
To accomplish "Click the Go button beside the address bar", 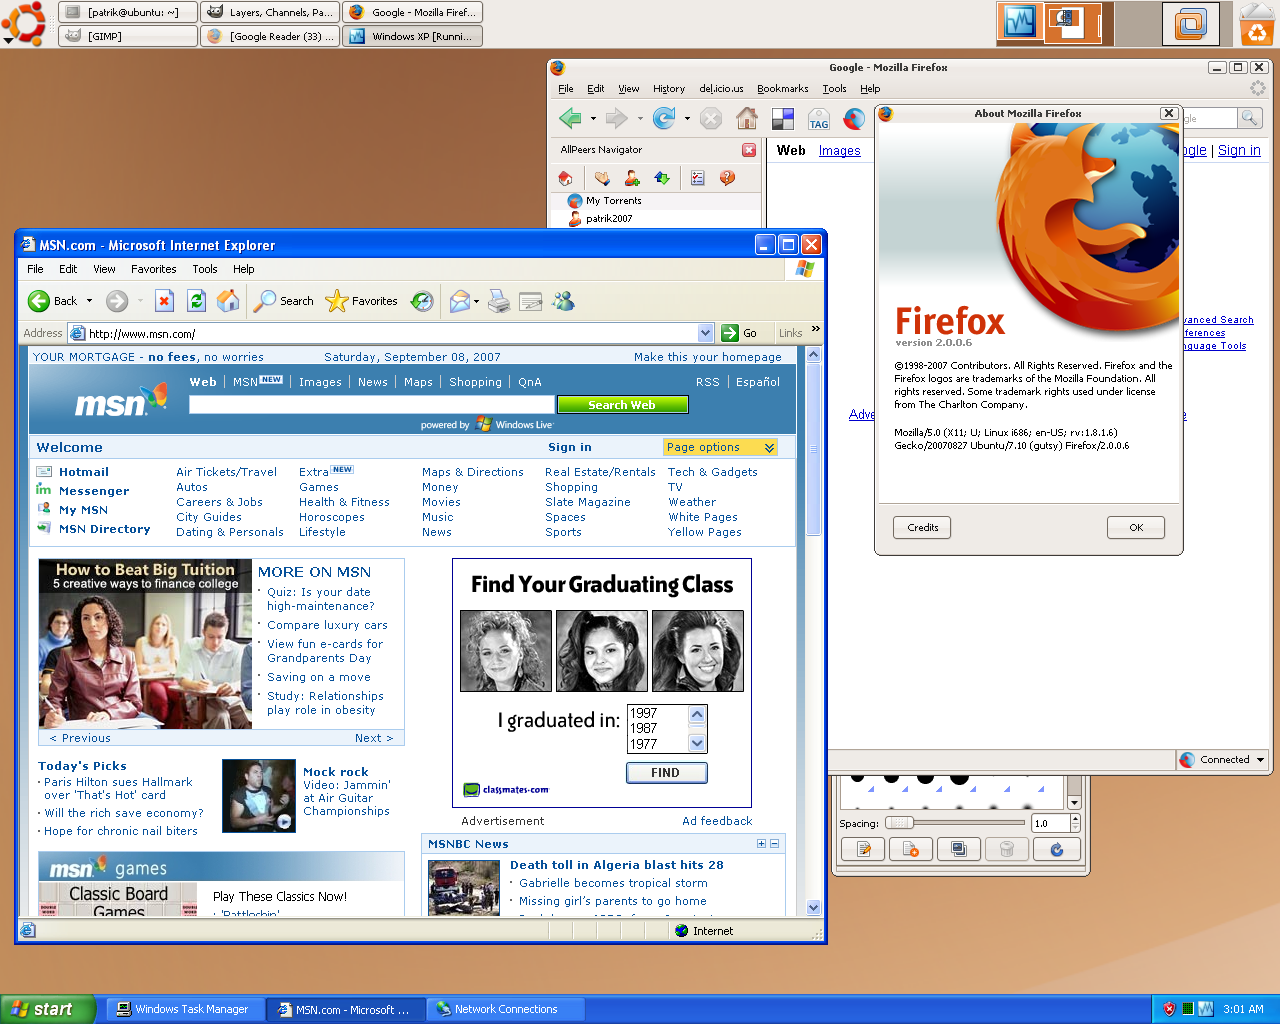I will 741,333.
